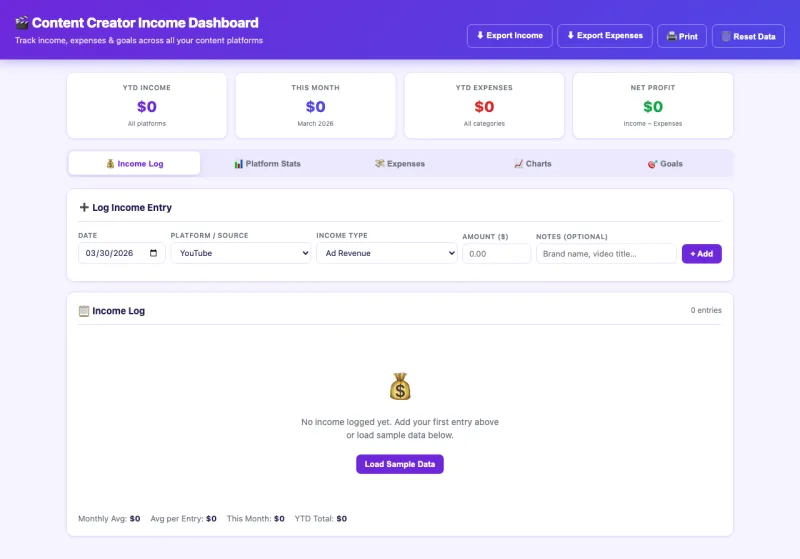Click Export Income download button

coord(509,36)
